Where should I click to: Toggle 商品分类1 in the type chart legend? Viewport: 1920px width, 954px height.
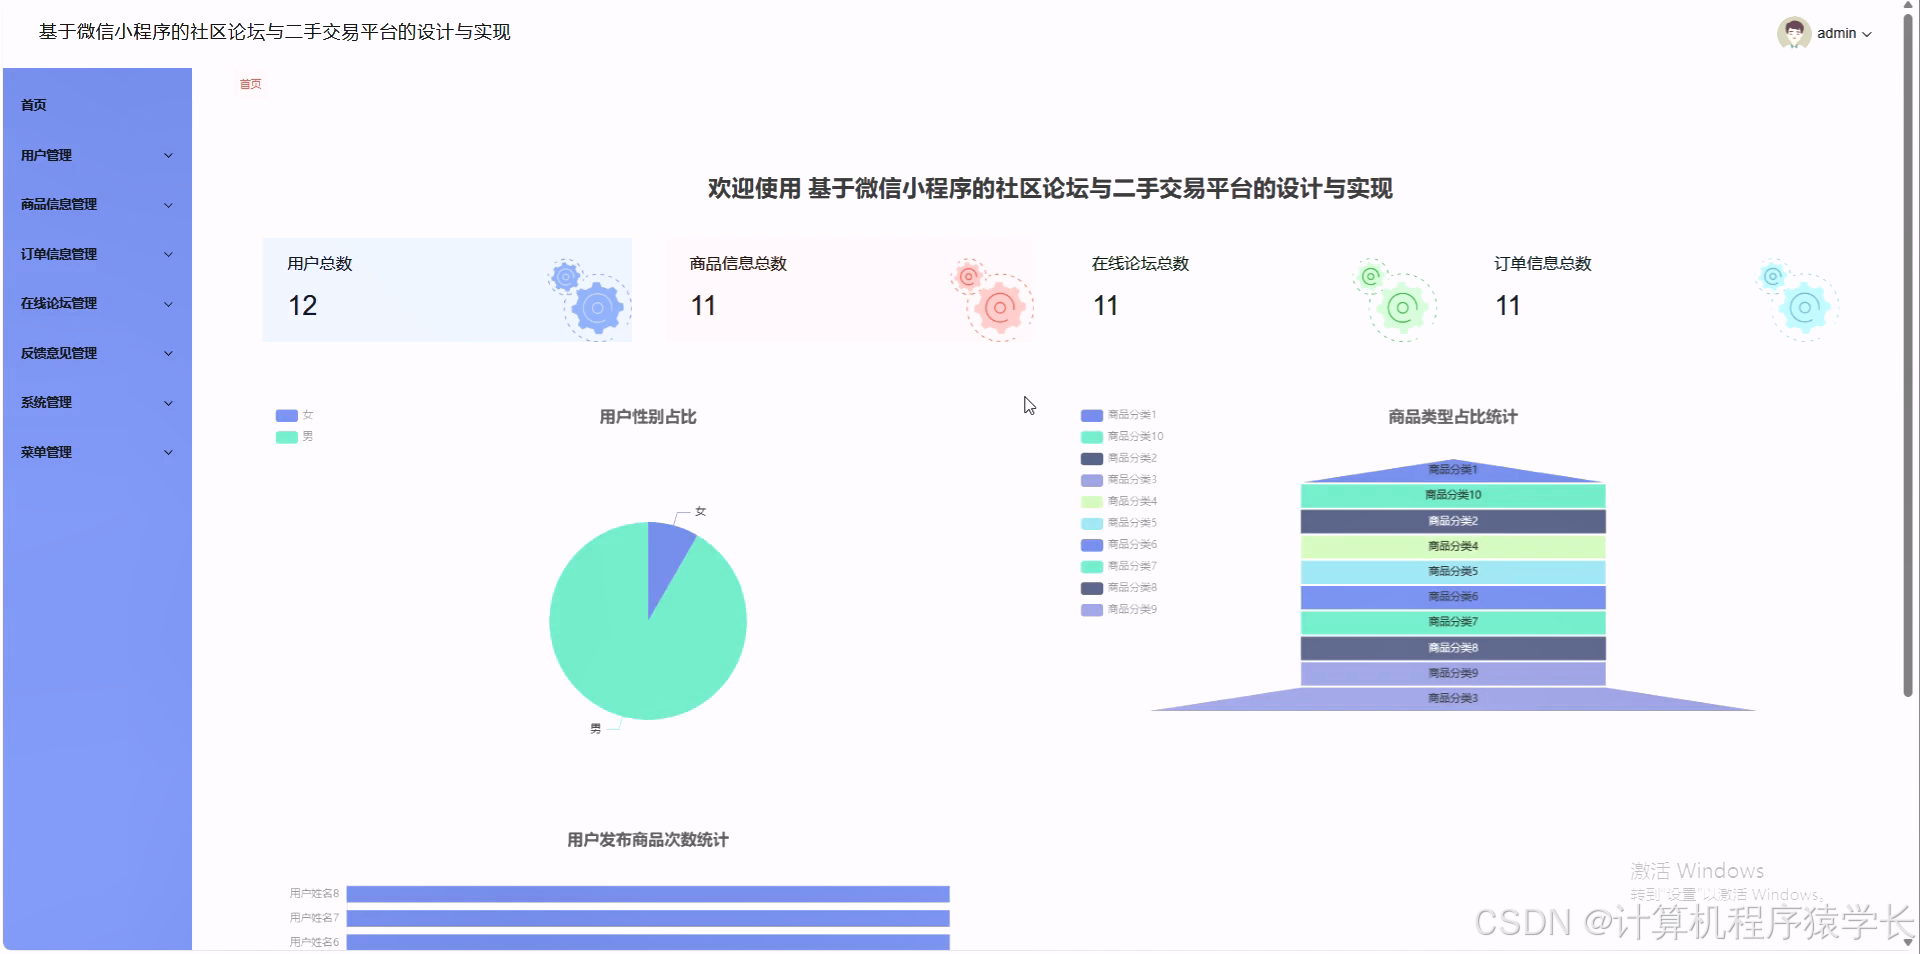1118,414
